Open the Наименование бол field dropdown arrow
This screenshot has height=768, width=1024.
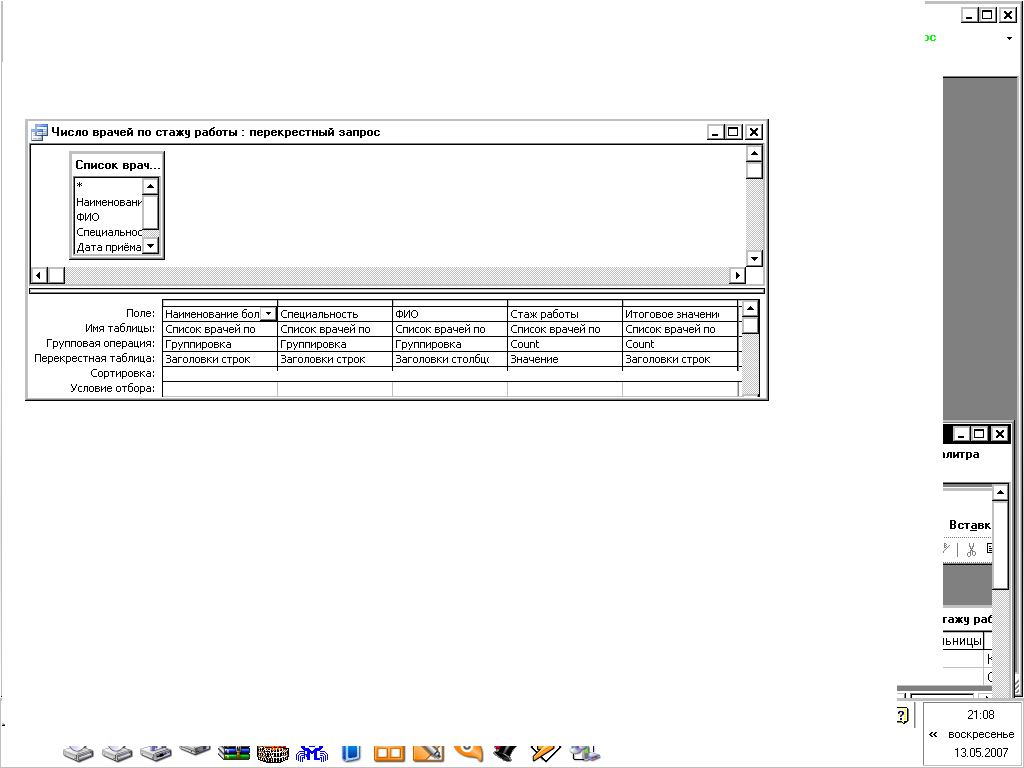click(268, 313)
